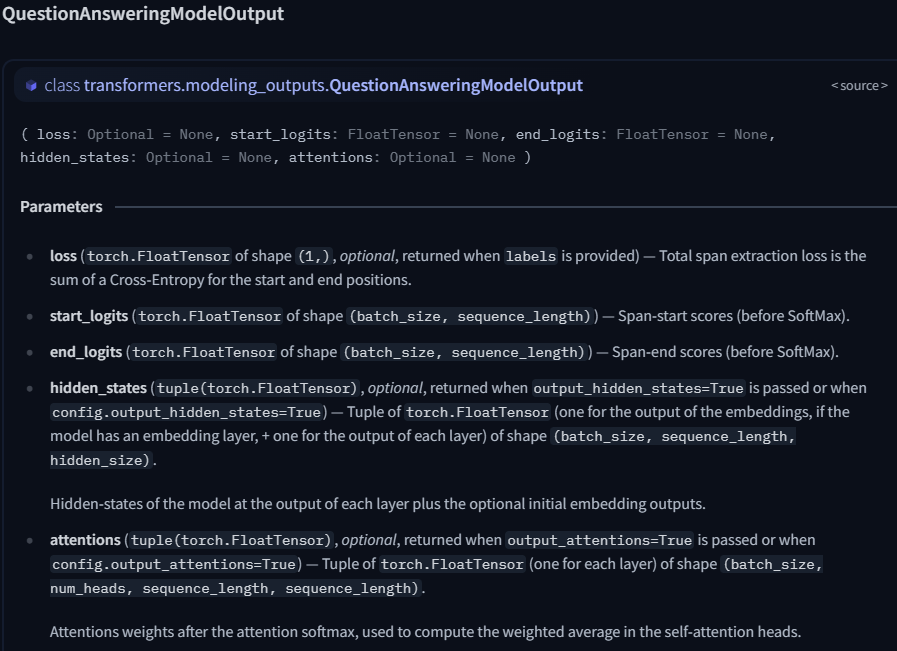Click the labels code snippet in the loss description

tap(531, 256)
